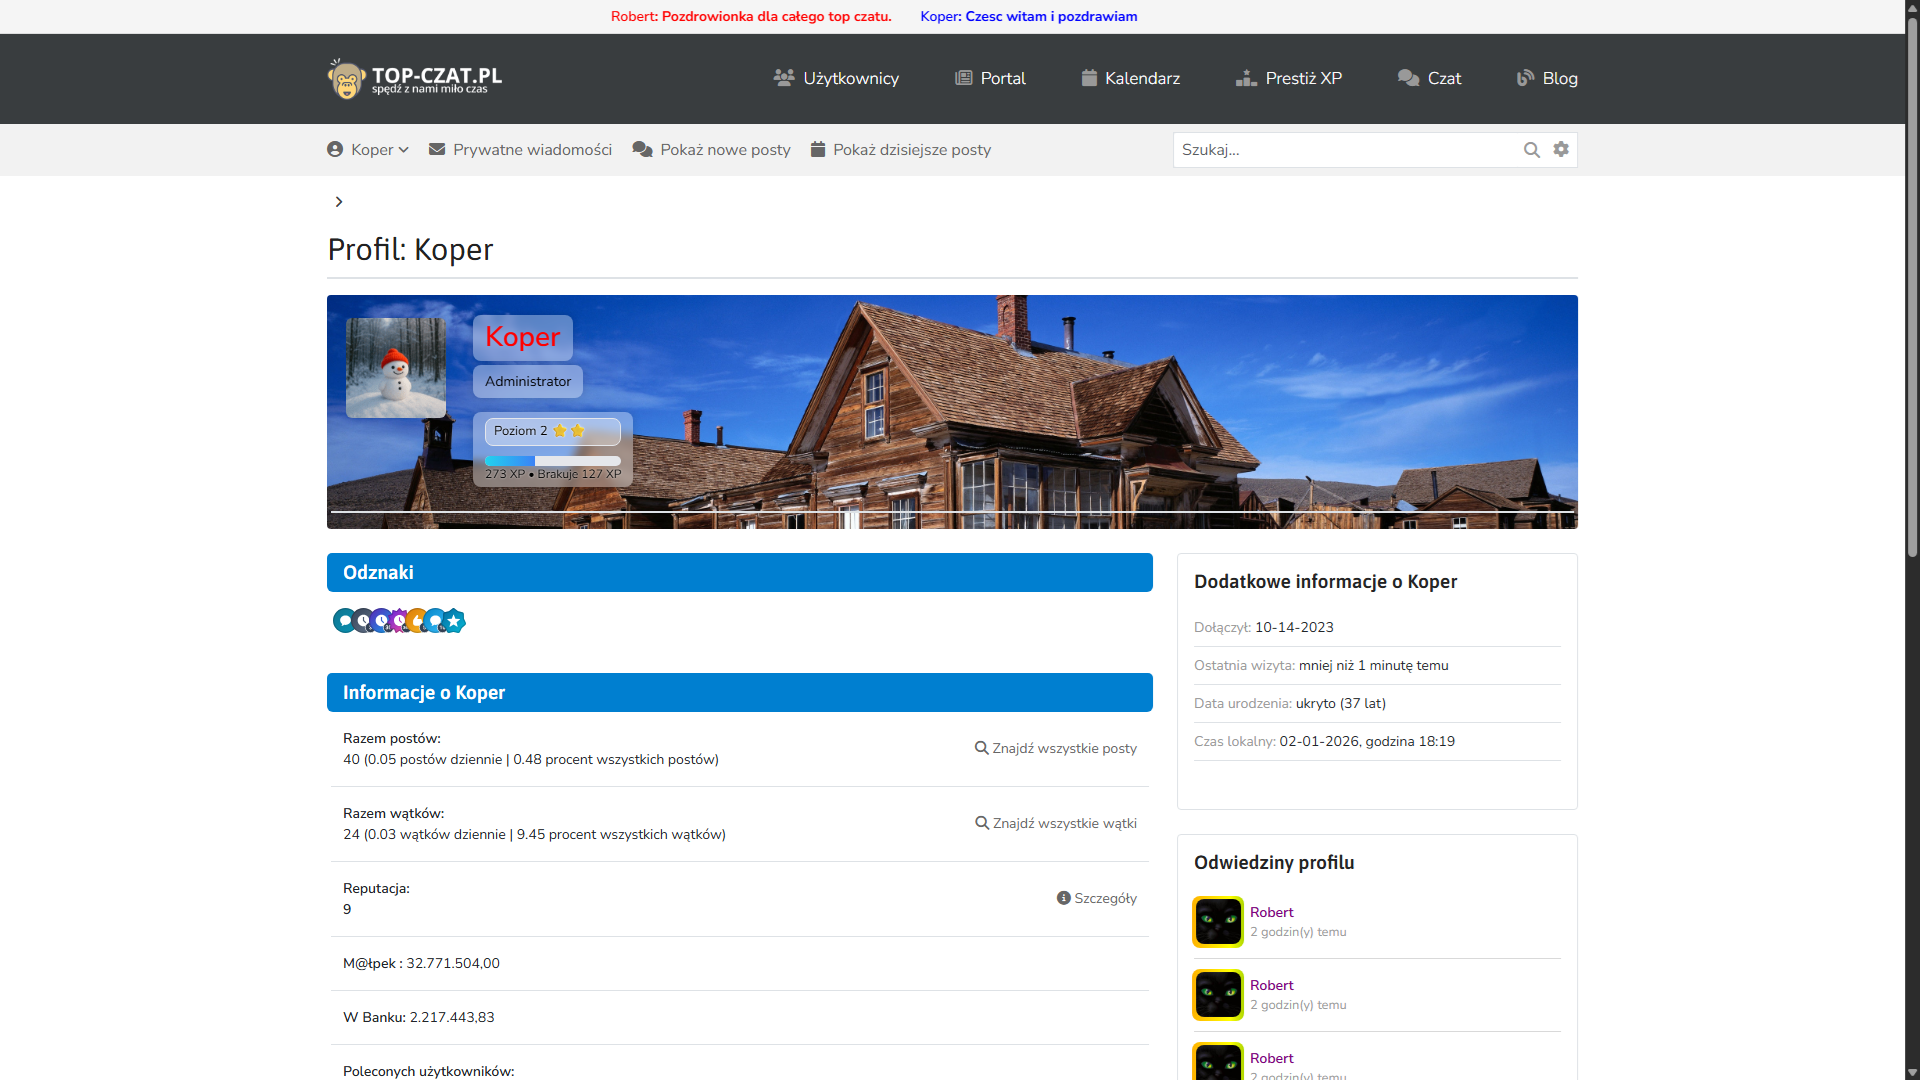Click Znajdź wszystkie wątki link

(x=1056, y=823)
